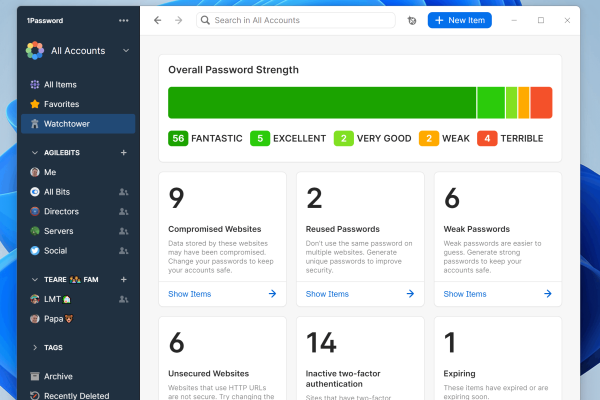The image size is (600, 400).
Task: Click the magnifier icon in search box
Action: (205, 20)
